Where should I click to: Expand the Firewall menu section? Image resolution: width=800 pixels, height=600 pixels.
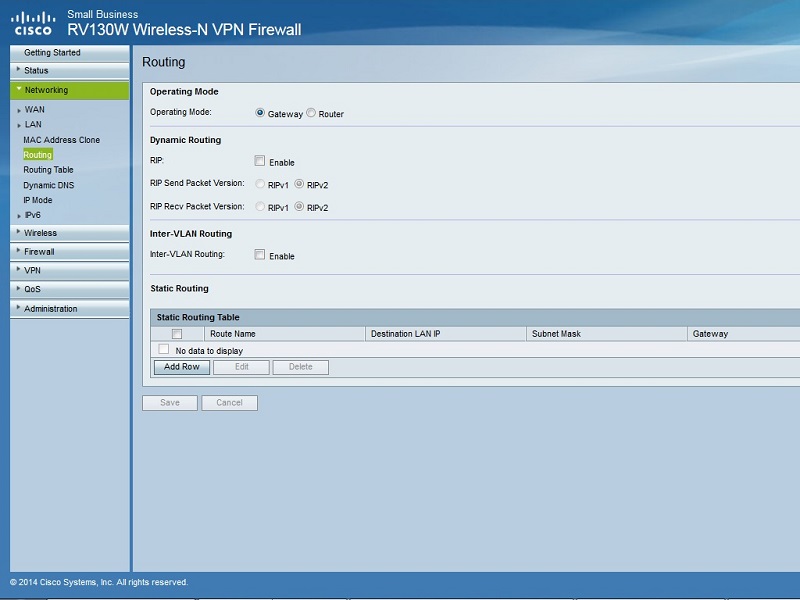pos(69,252)
